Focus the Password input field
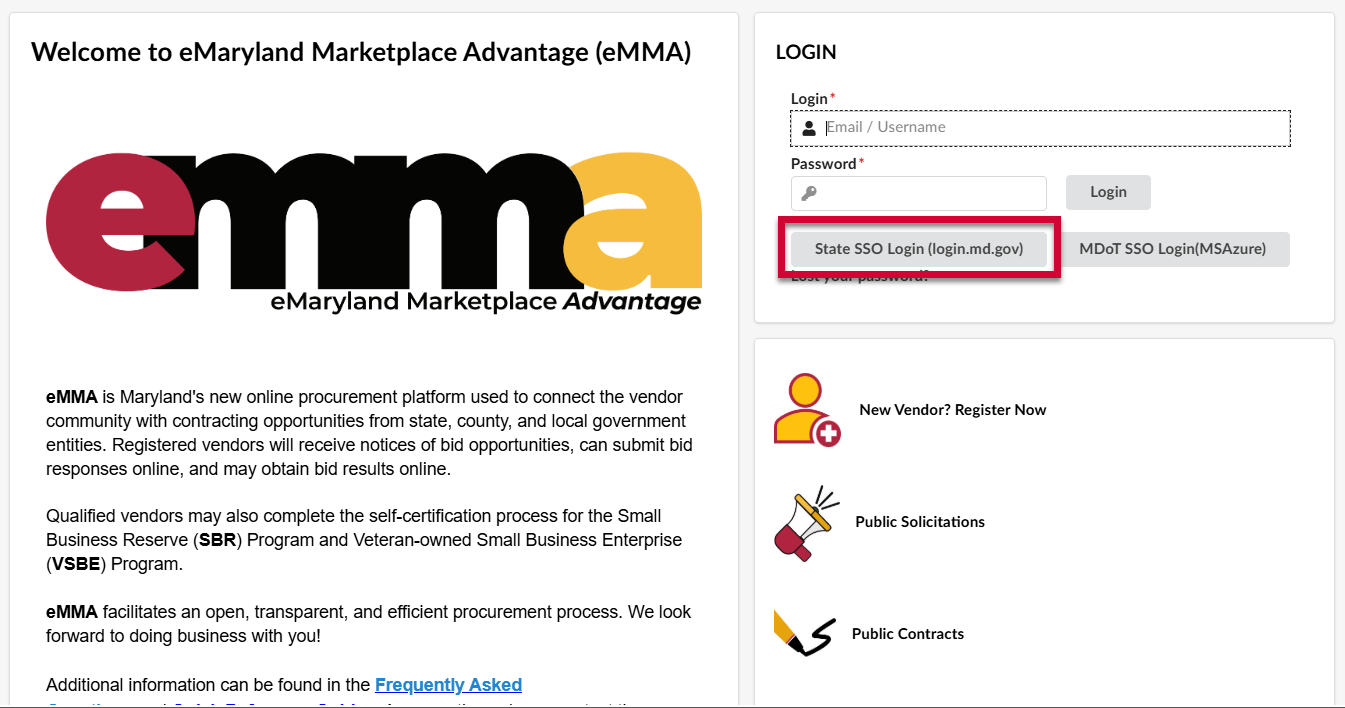1345x708 pixels. [x=919, y=193]
